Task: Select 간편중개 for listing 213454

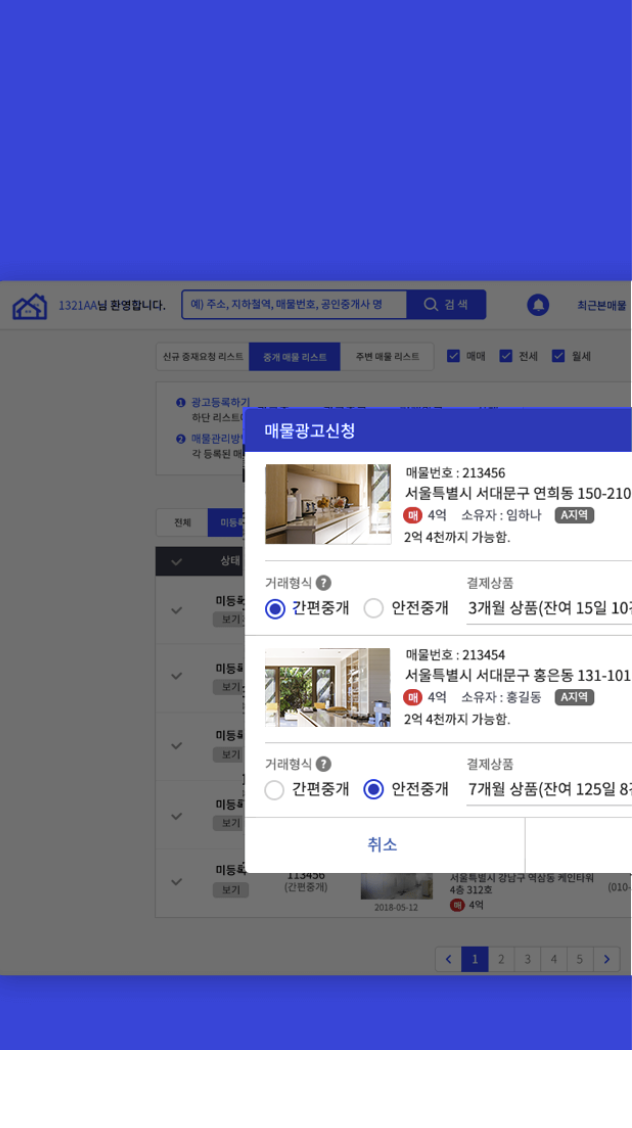Action: 275,790
